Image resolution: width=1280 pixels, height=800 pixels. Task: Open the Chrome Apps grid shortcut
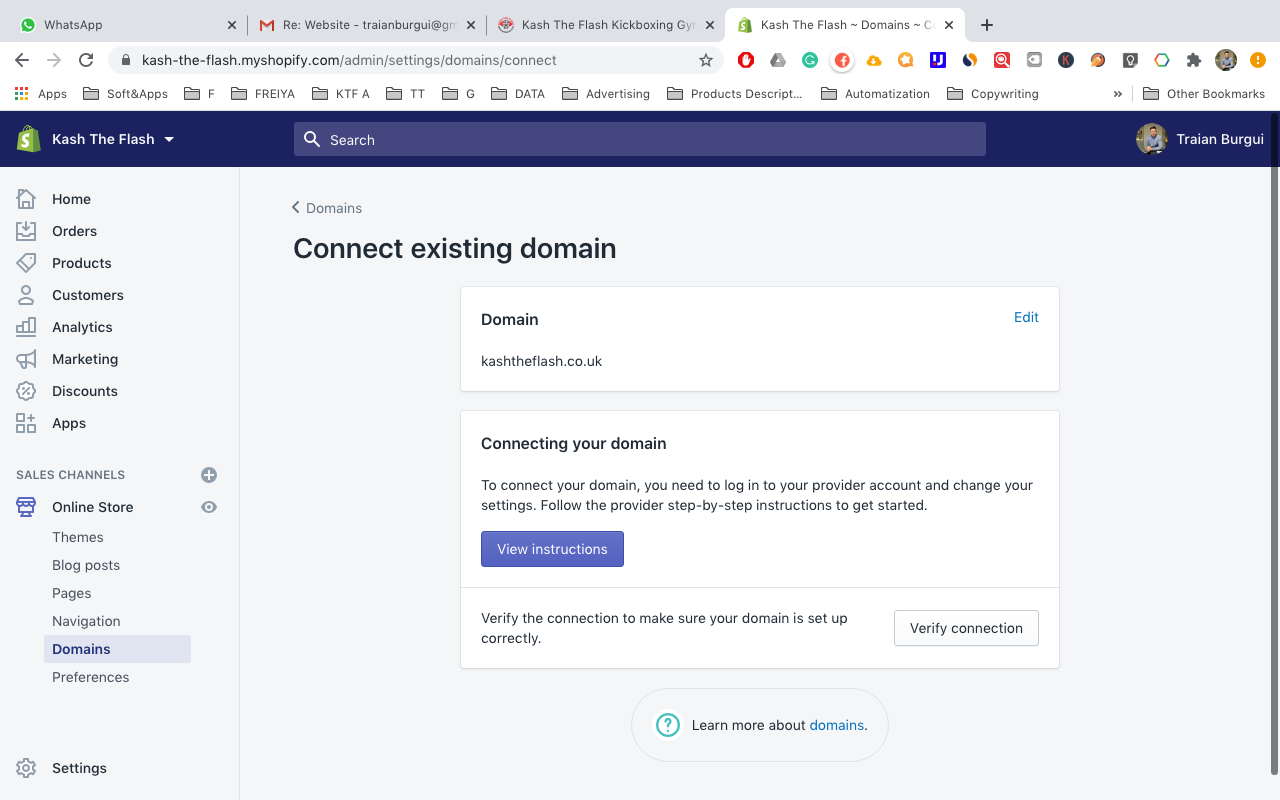(40, 94)
